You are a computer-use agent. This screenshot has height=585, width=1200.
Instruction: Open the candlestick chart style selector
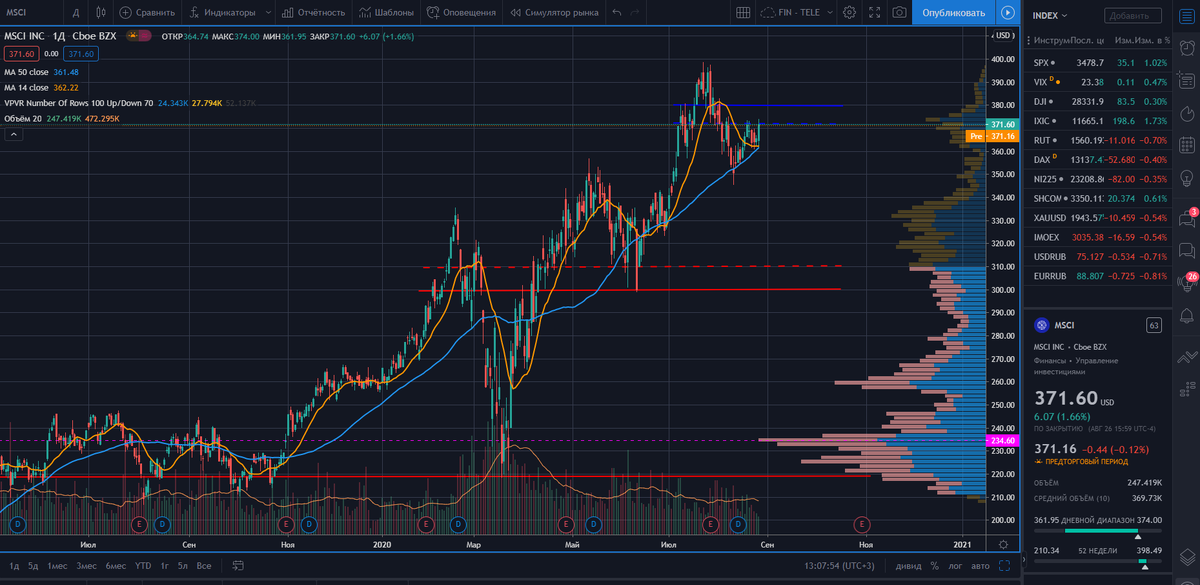[100, 13]
